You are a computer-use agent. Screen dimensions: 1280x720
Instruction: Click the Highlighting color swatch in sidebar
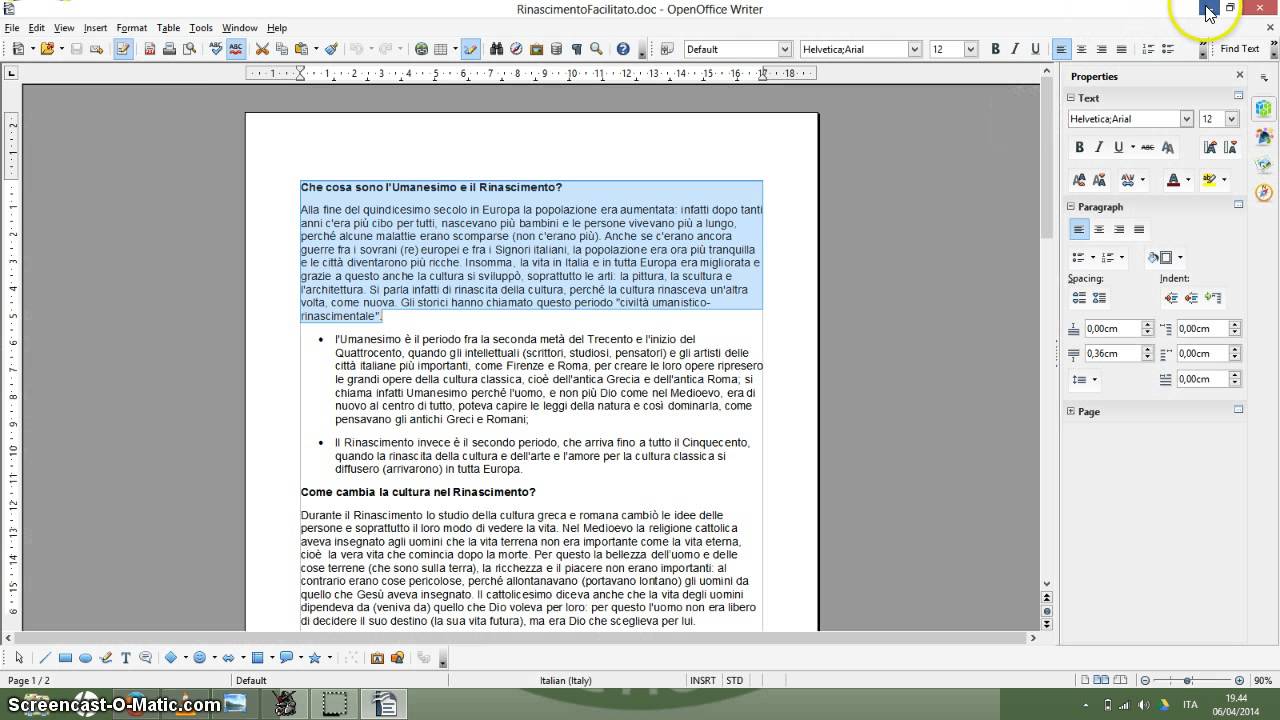pos(1209,180)
